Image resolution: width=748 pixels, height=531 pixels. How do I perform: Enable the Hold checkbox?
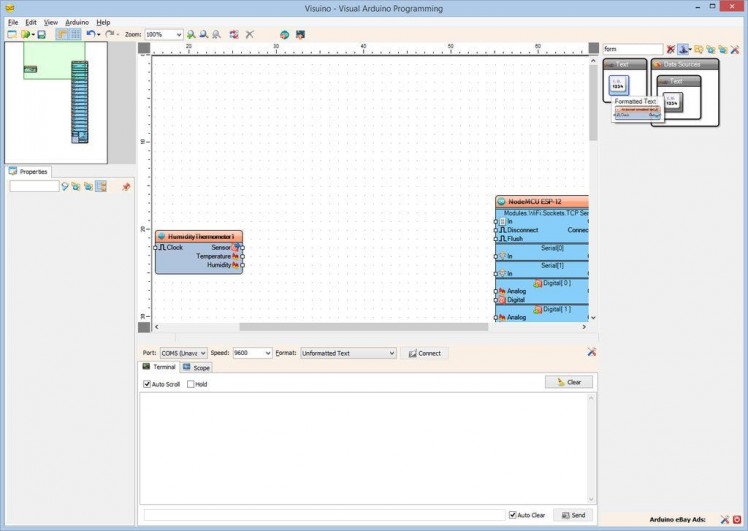click(191, 384)
